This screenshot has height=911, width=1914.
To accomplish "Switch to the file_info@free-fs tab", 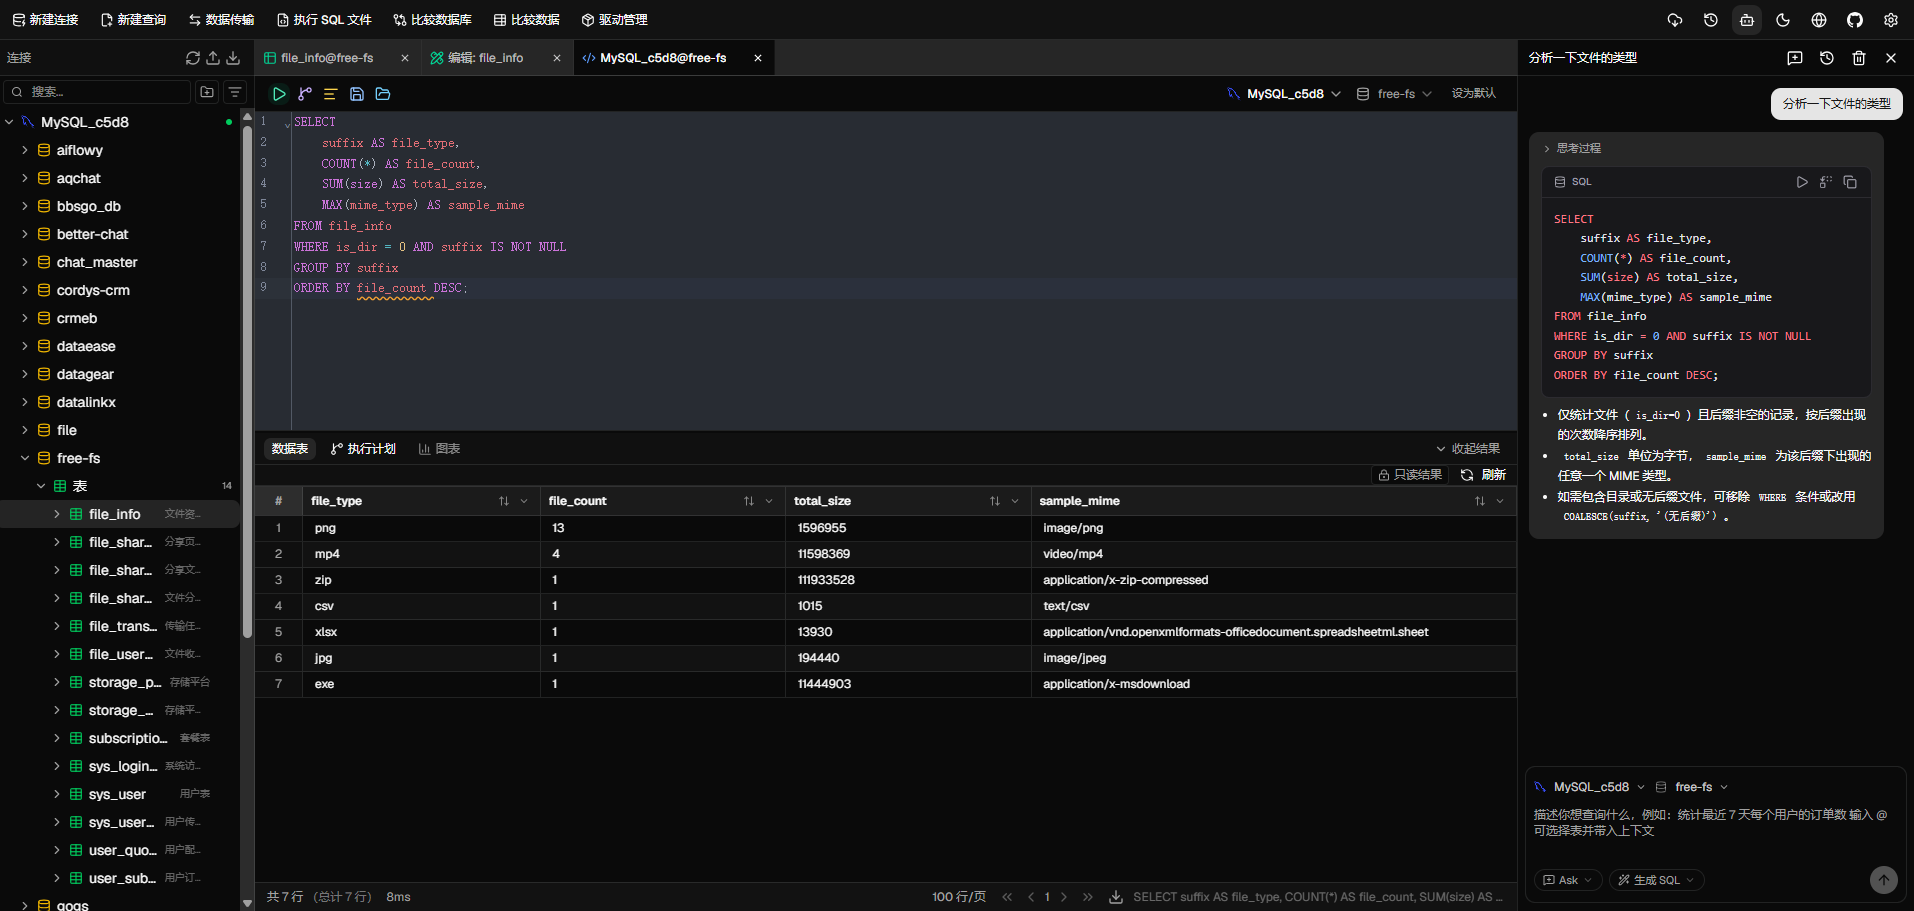I will 327,58.
